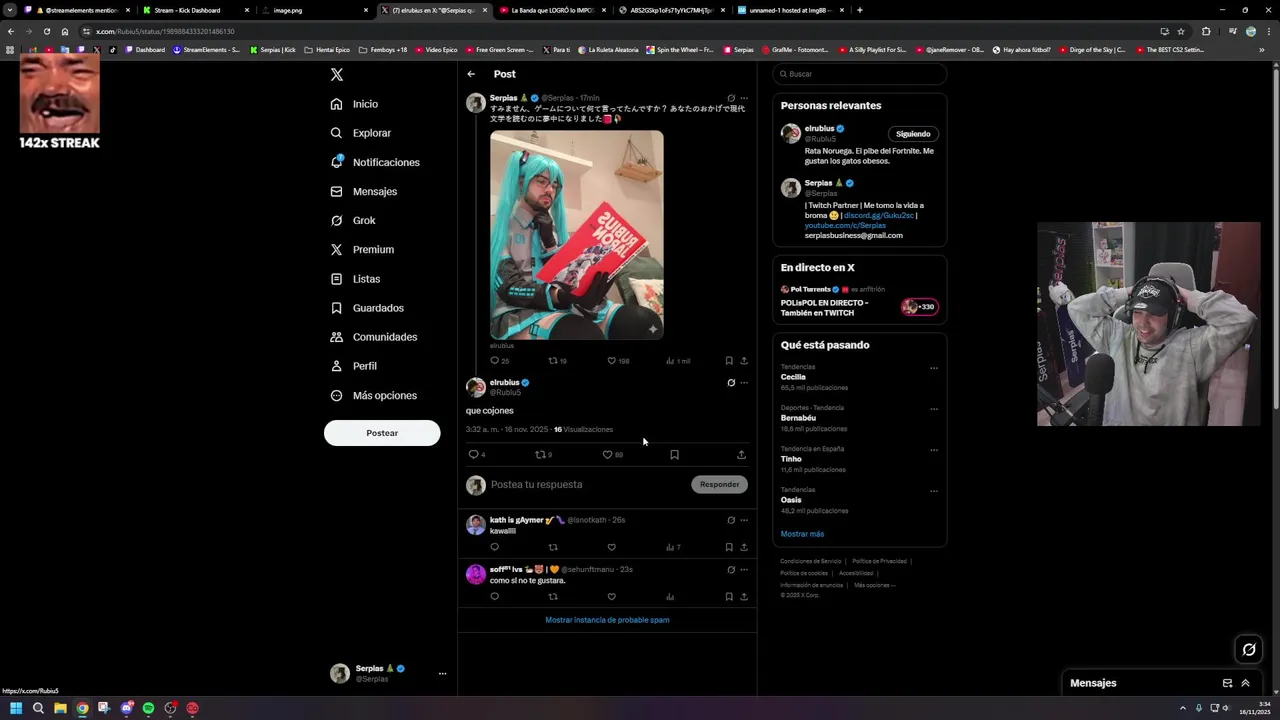Image resolution: width=1280 pixels, height=720 pixels.
Task: Open more options on elrubius post
Action: pos(743,383)
